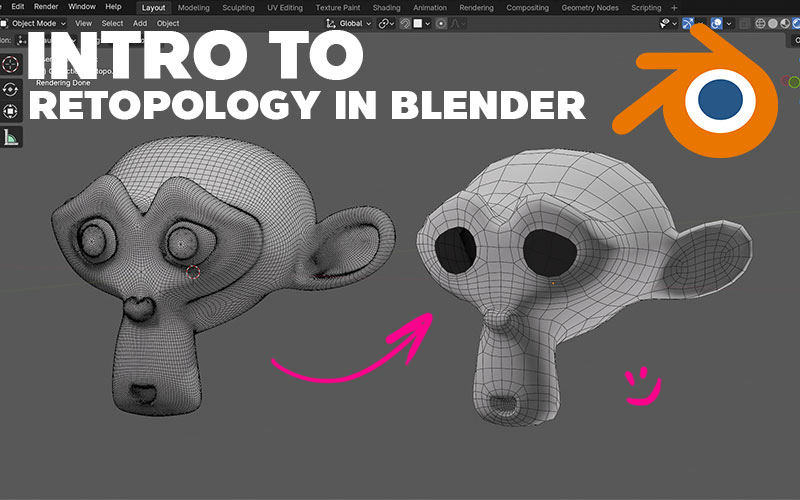Toggle proportional editing

(x=443, y=23)
